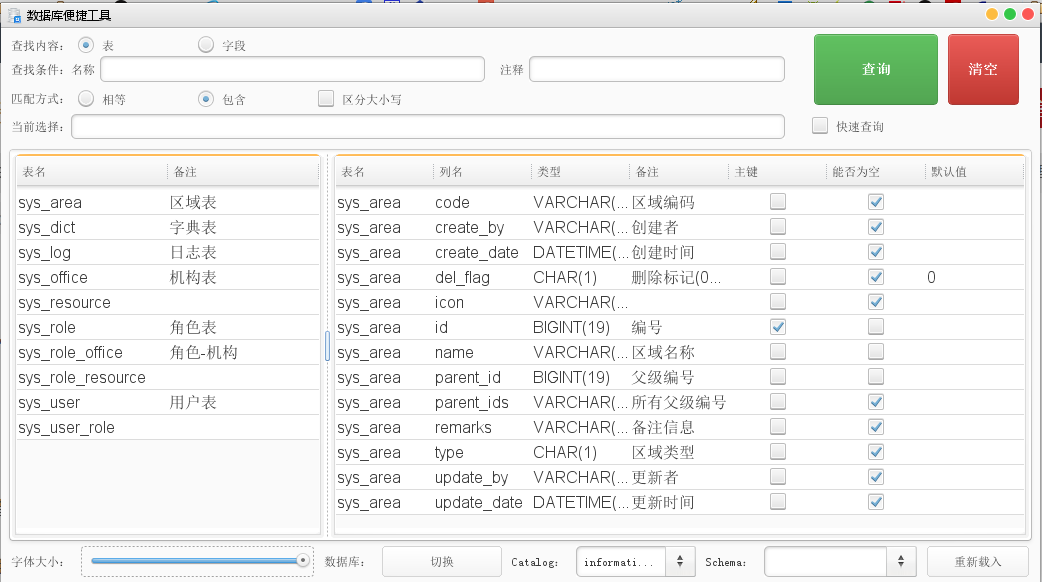Toggle 能否为空 checkbox for remarks row
This screenshot has height=582, width=1042.
pyautogui.click(x=876, y=427)
